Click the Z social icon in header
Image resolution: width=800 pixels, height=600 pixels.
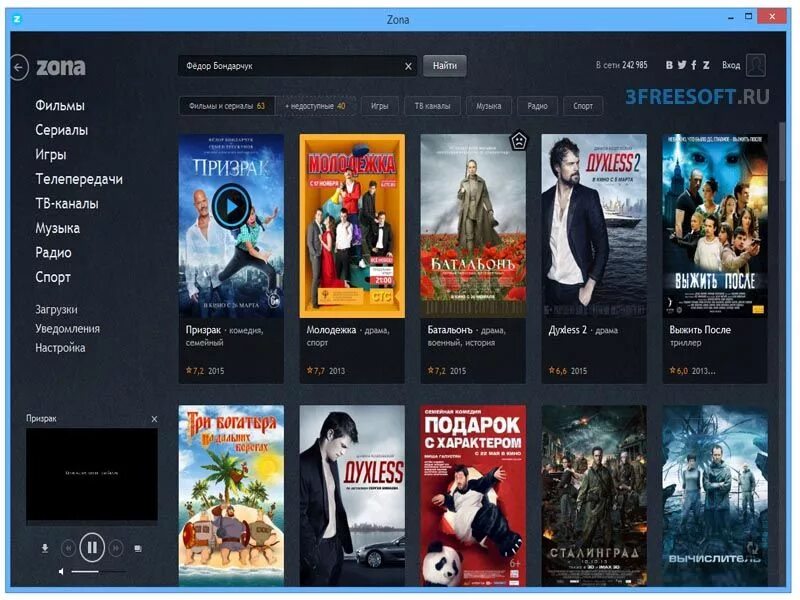coord(706,65)
